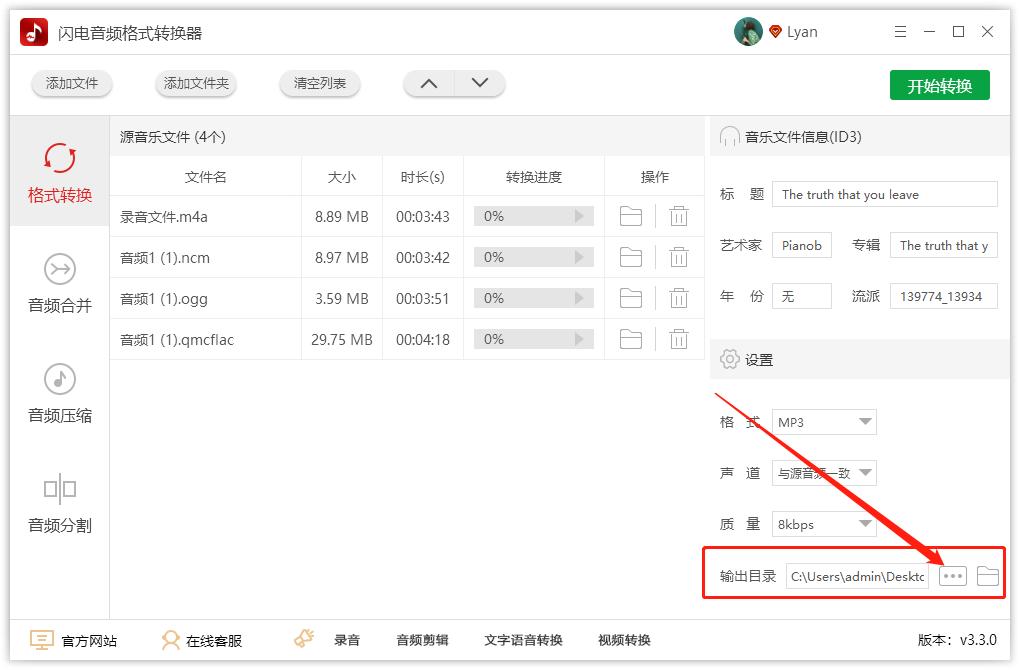Image resolution: width=1020 pixels, height=670 pixels.
Task: Delete 音频1 (1).ogg from the list
Action: [x=678, y=299]
